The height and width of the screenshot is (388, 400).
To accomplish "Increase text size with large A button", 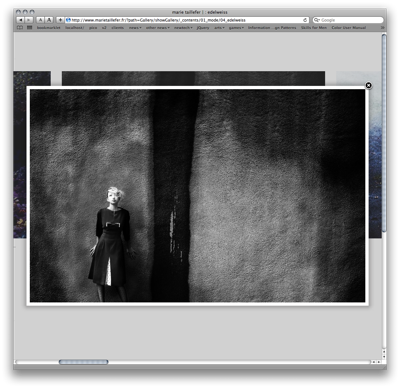I will [x=49, y=20].
